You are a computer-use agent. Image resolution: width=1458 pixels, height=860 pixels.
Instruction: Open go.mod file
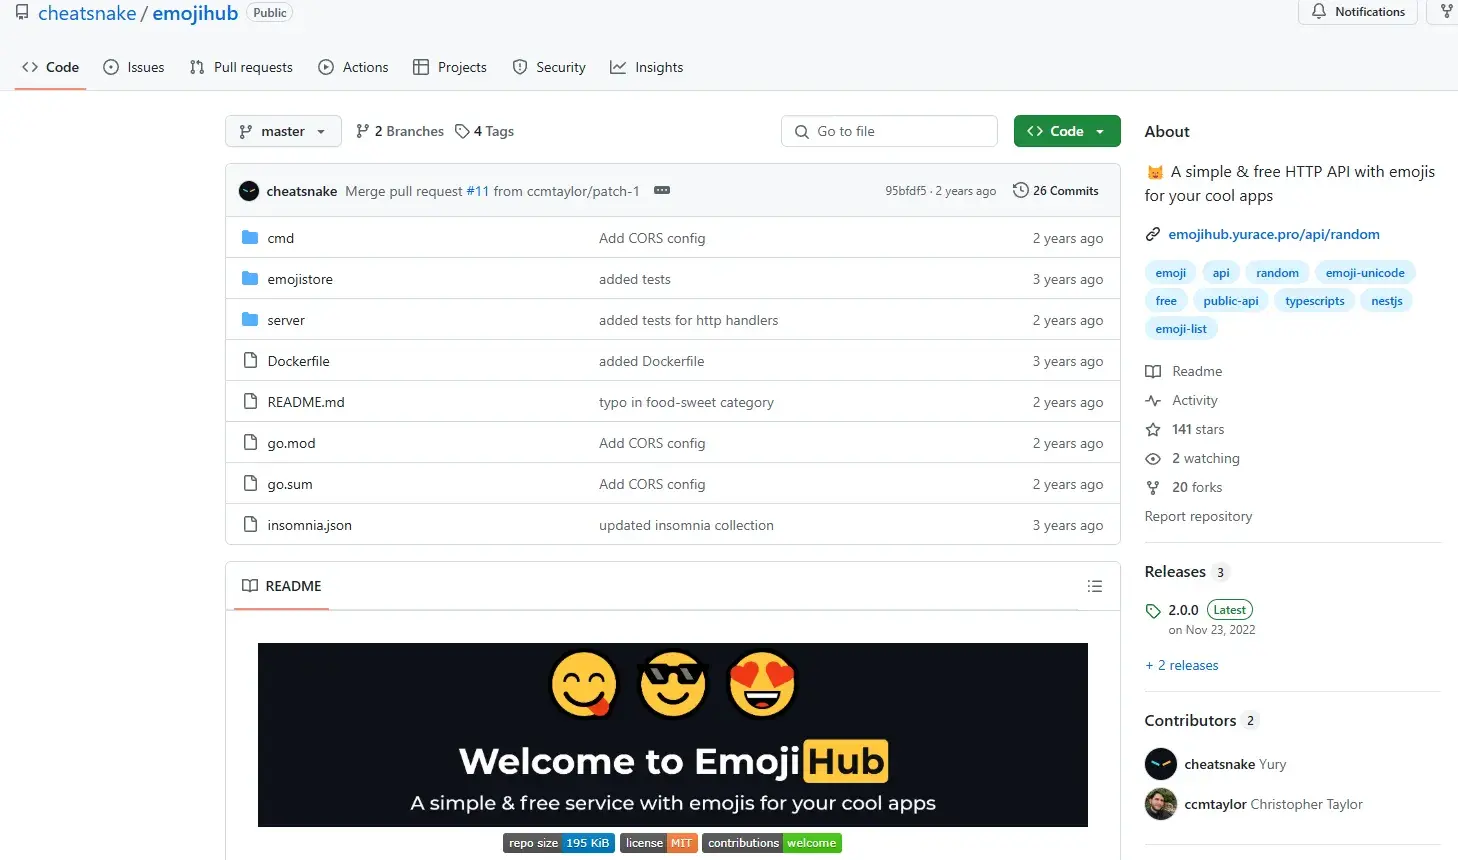pos(291,443)
